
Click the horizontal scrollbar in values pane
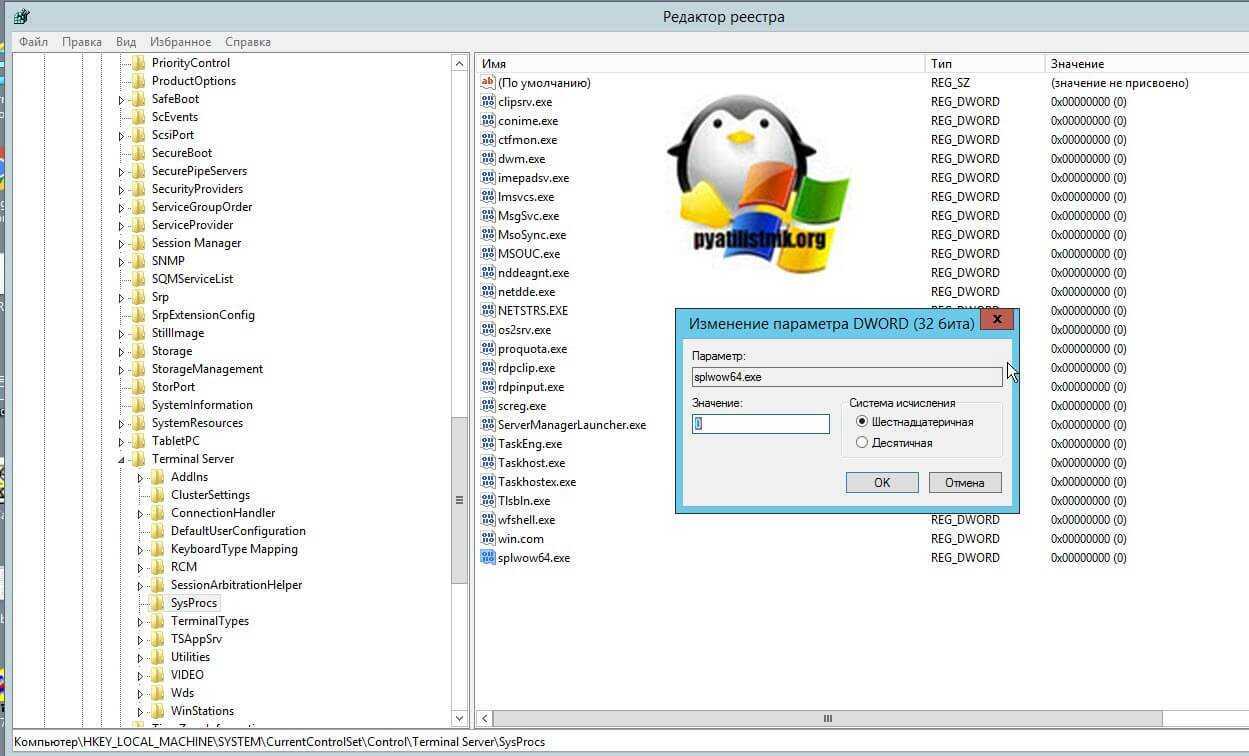(x=827, y=718)
